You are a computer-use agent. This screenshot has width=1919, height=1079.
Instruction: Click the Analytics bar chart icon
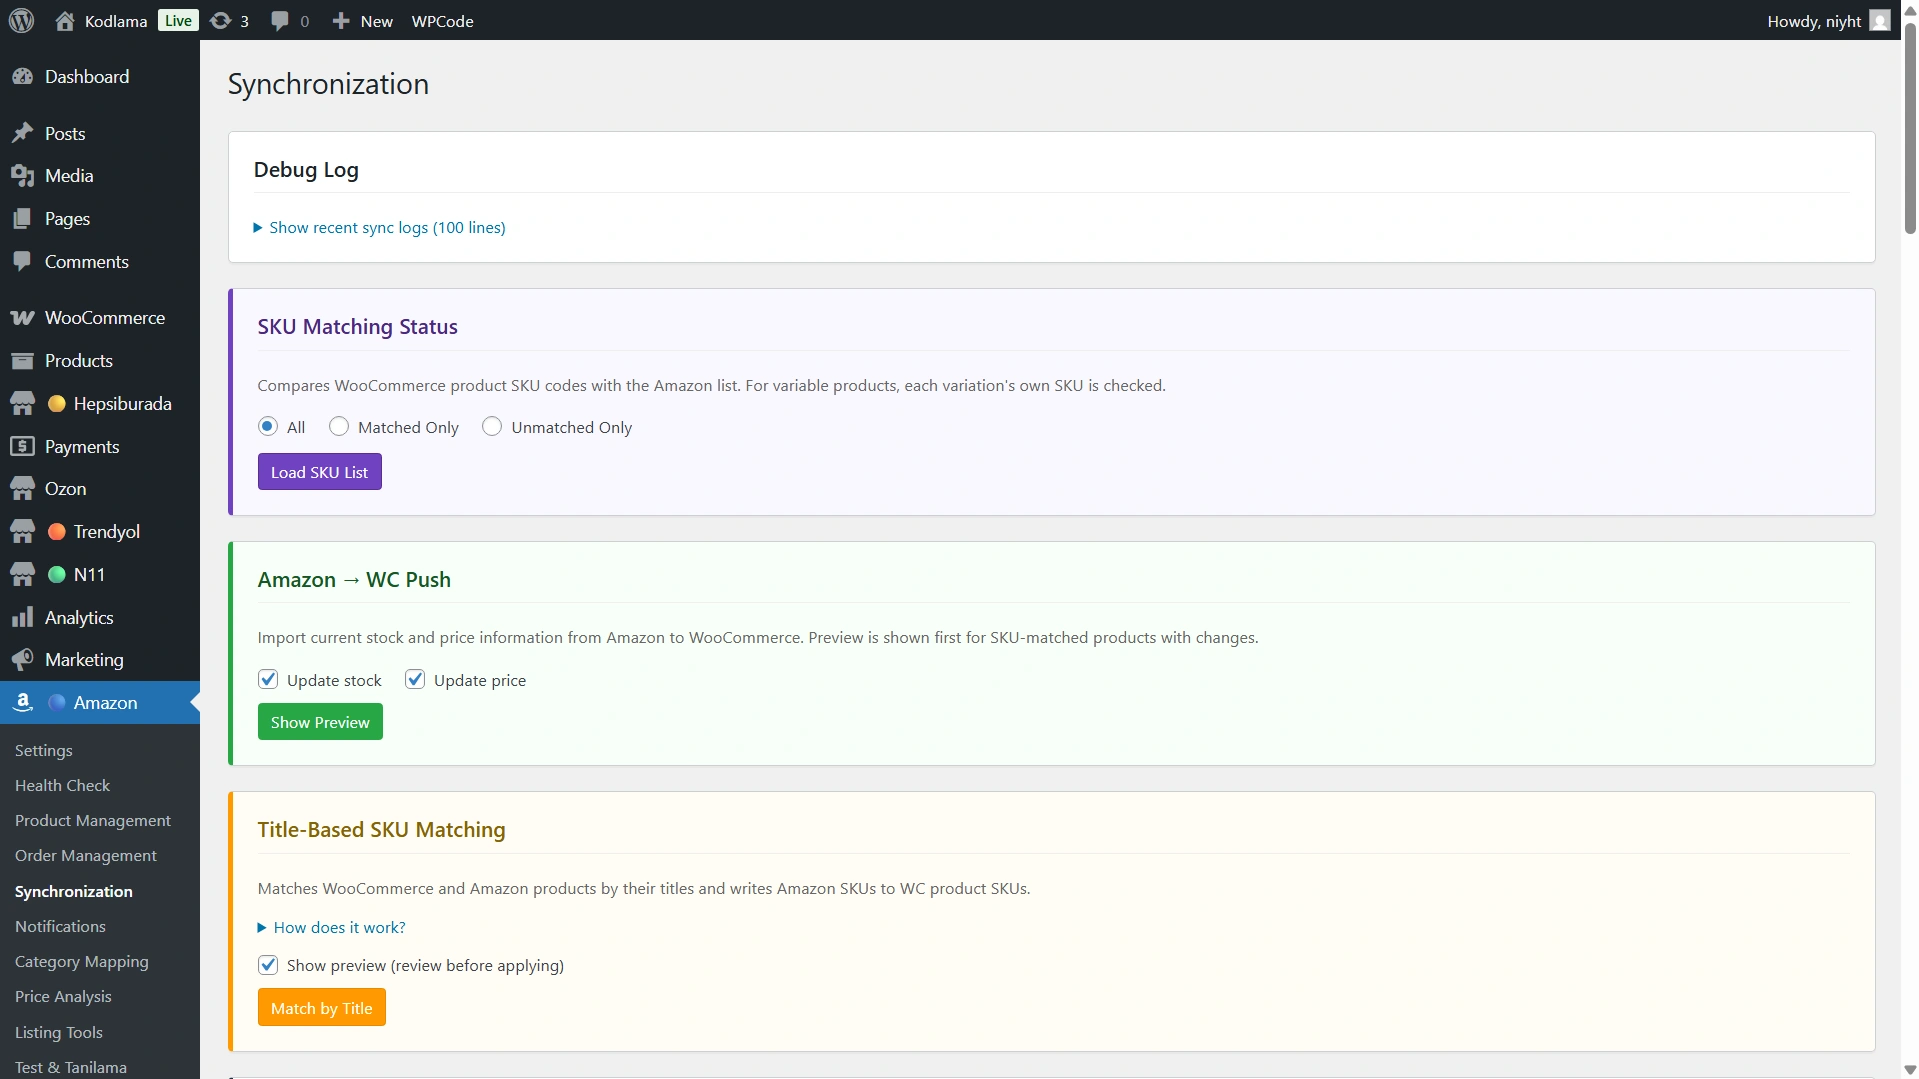tap(22, 618)
